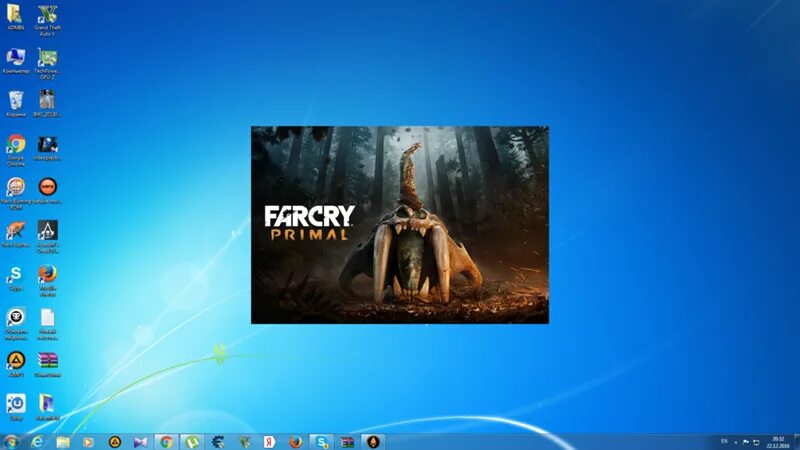This screenshot has height=450, width=800.
Task: Open Yandex from the taskbar
Action: 270,442
